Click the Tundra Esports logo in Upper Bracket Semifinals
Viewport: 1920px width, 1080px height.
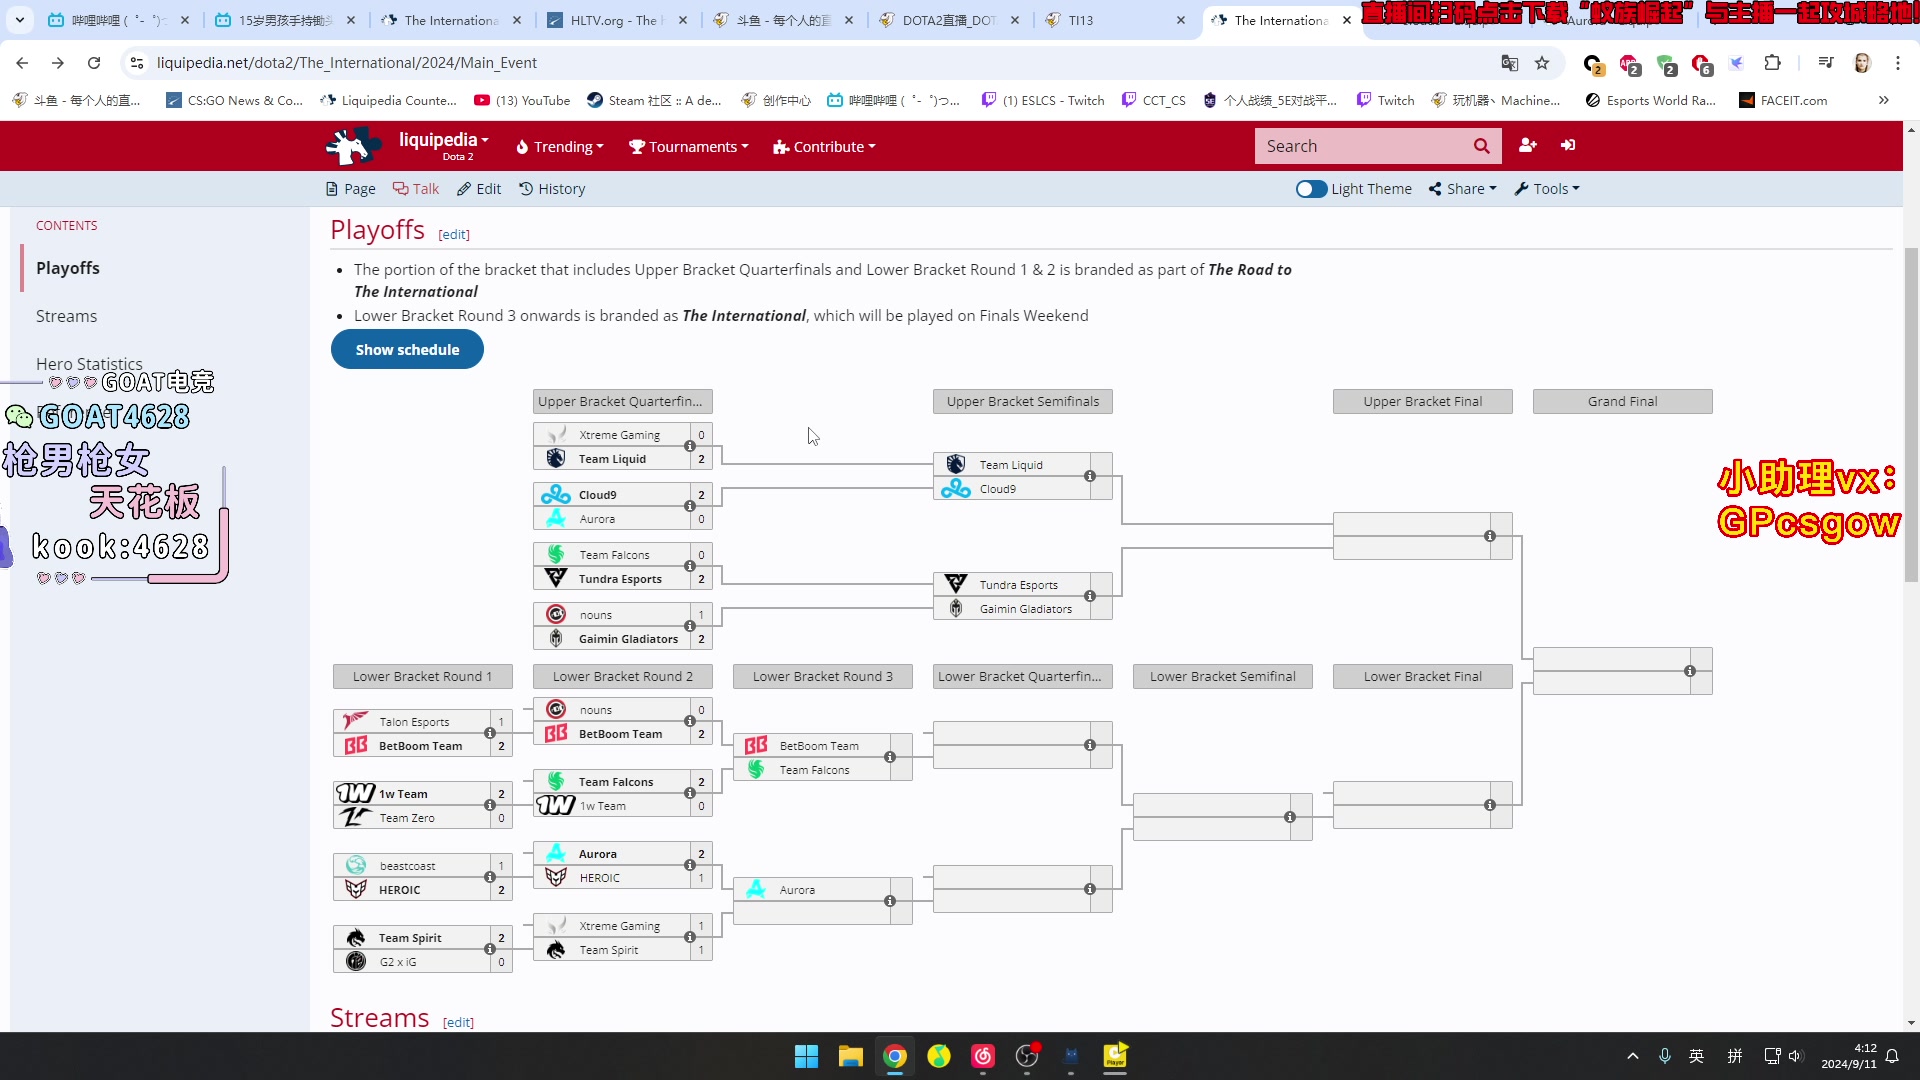[x=956, y=584]
